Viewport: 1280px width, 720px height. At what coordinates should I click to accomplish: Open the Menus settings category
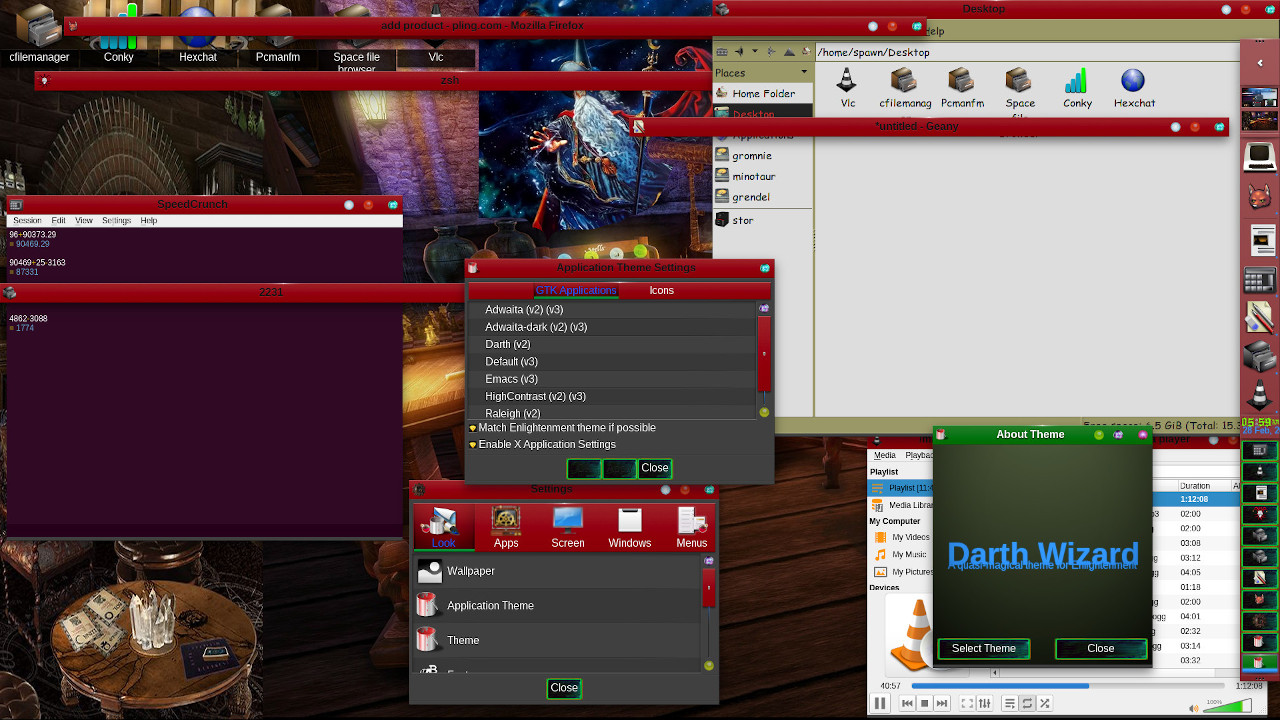692,527
